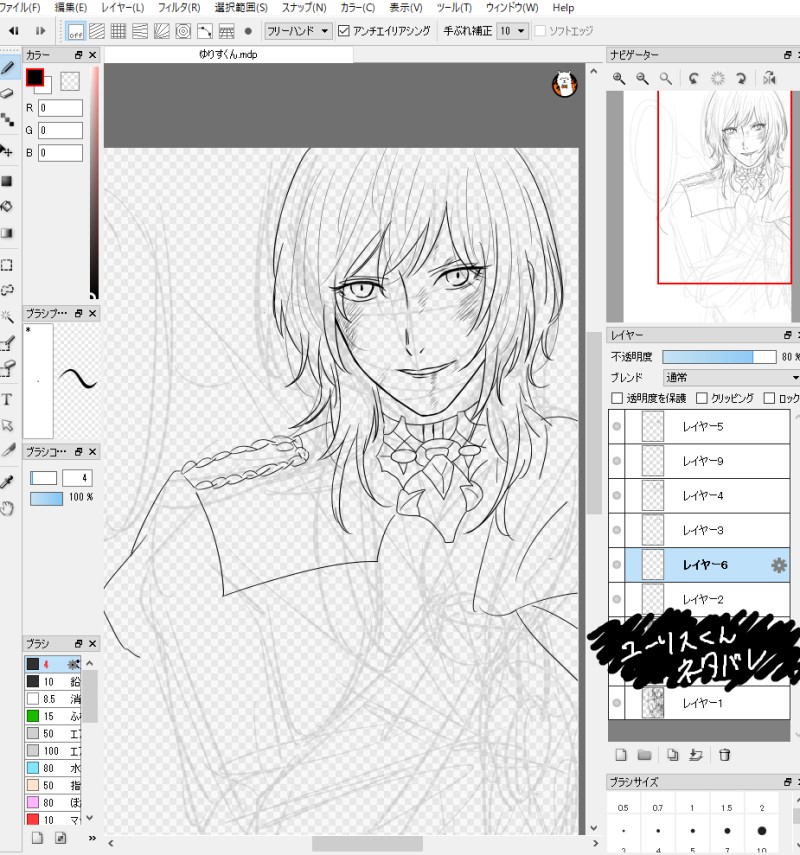Image resolution: width=800 pixels, height=855 pixels.
Task: Switch to the ゆりすくん.mdp document tab
Action: point(228,55)
